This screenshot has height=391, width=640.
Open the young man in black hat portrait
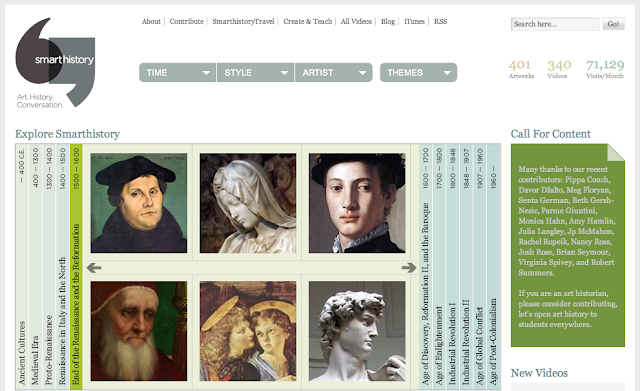[357, 203]
